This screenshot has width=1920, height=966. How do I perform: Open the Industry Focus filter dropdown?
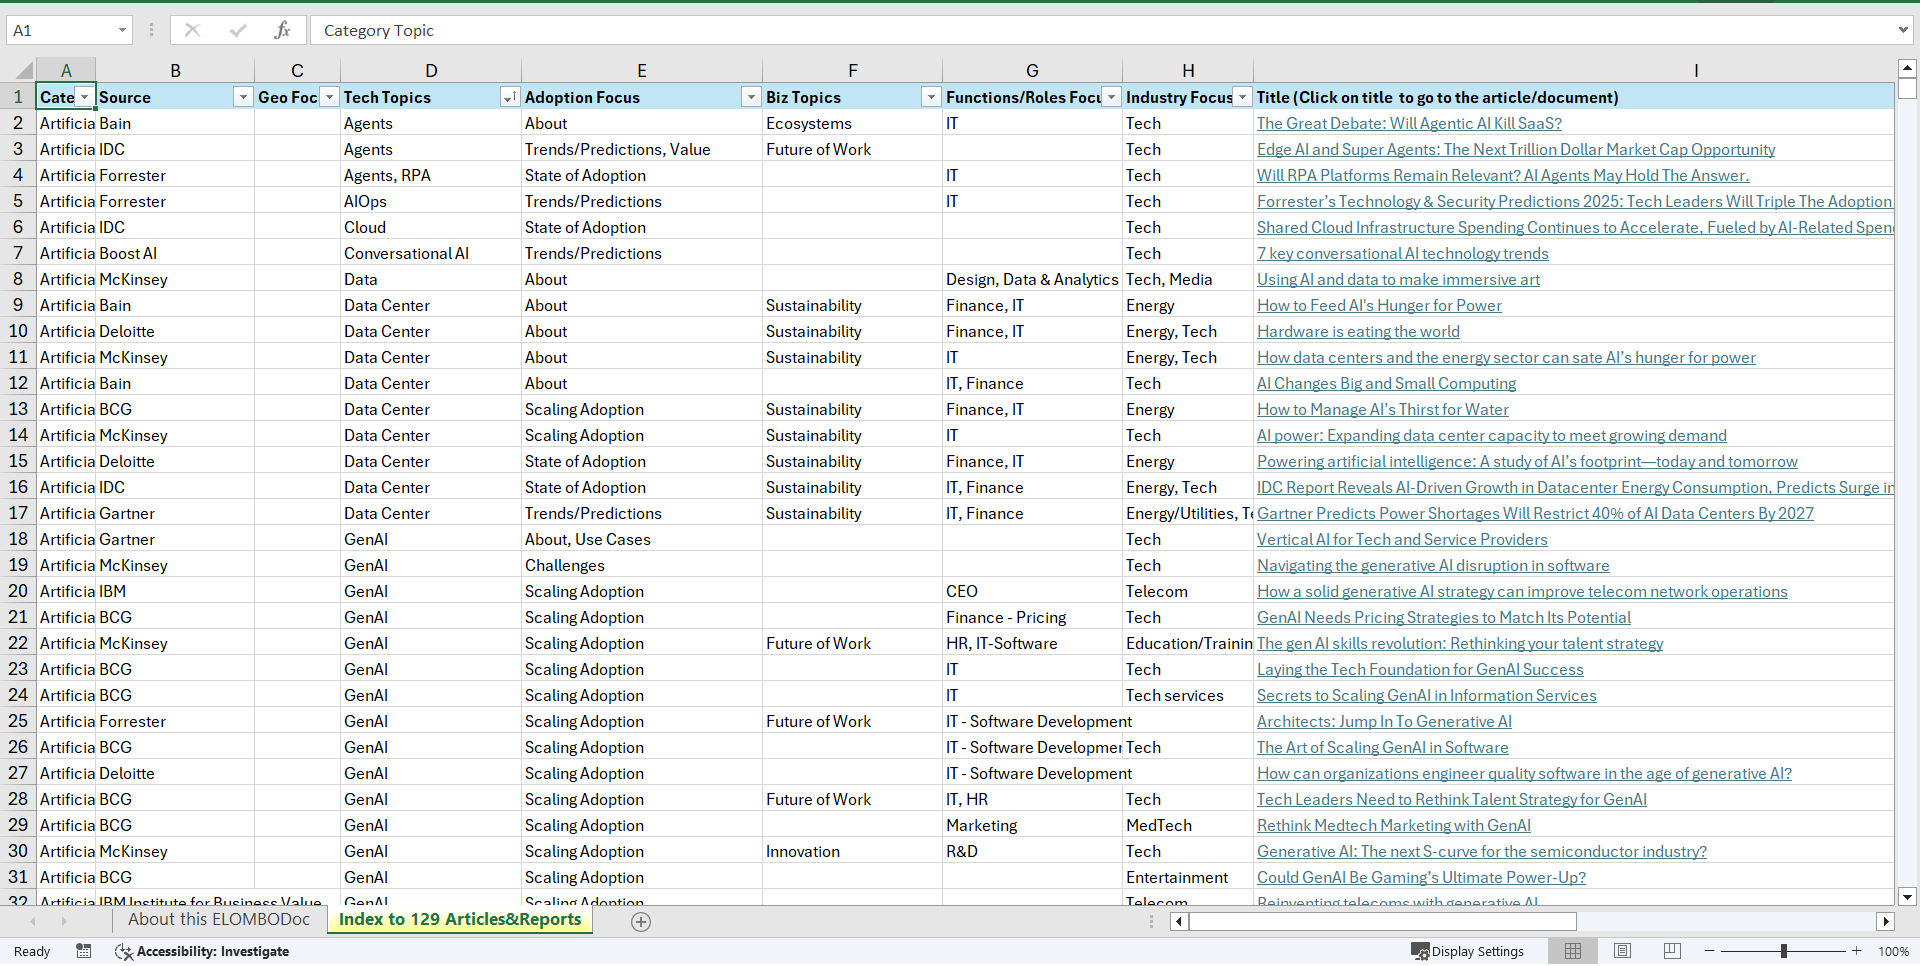pos(1242,97)
